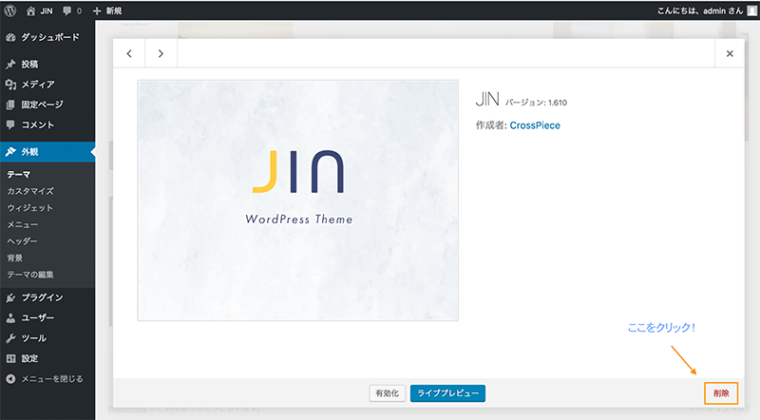The width and height of the screenshot is (760, 420).
Task: Click the wrench icon beside ツール
Action: 11,338
